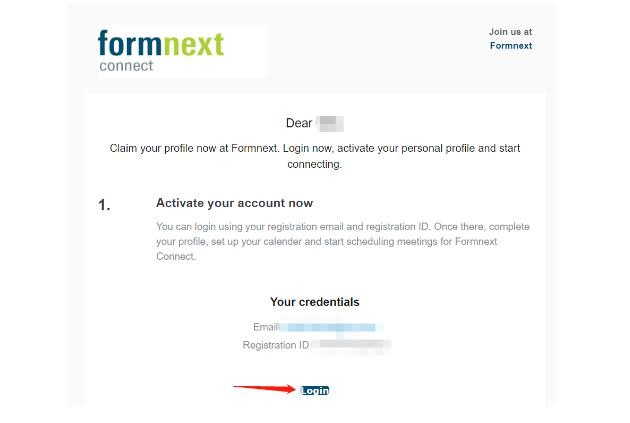Screen dimensions: 630x423
Task: Select the blurred Registration ID value
Action: pyautogui.click(x=351, y=345)
